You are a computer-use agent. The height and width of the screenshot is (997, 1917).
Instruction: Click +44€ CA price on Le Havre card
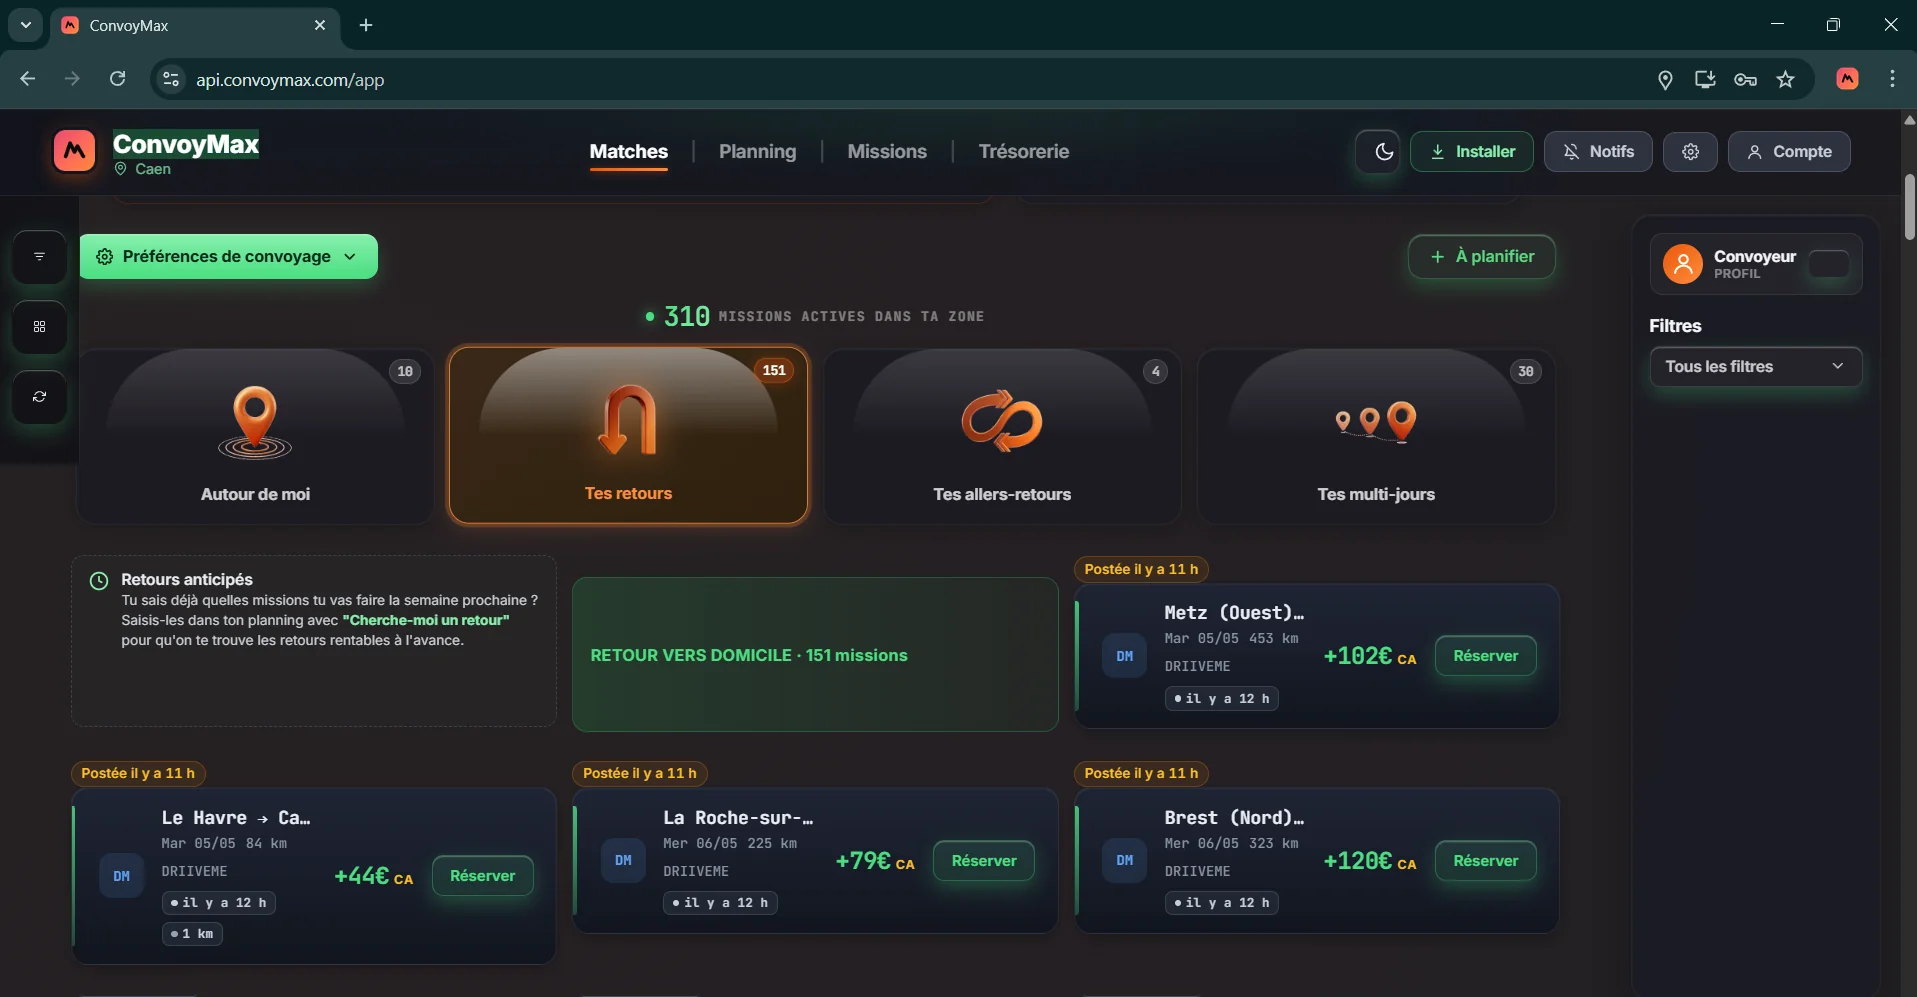[x=373, y=877]
